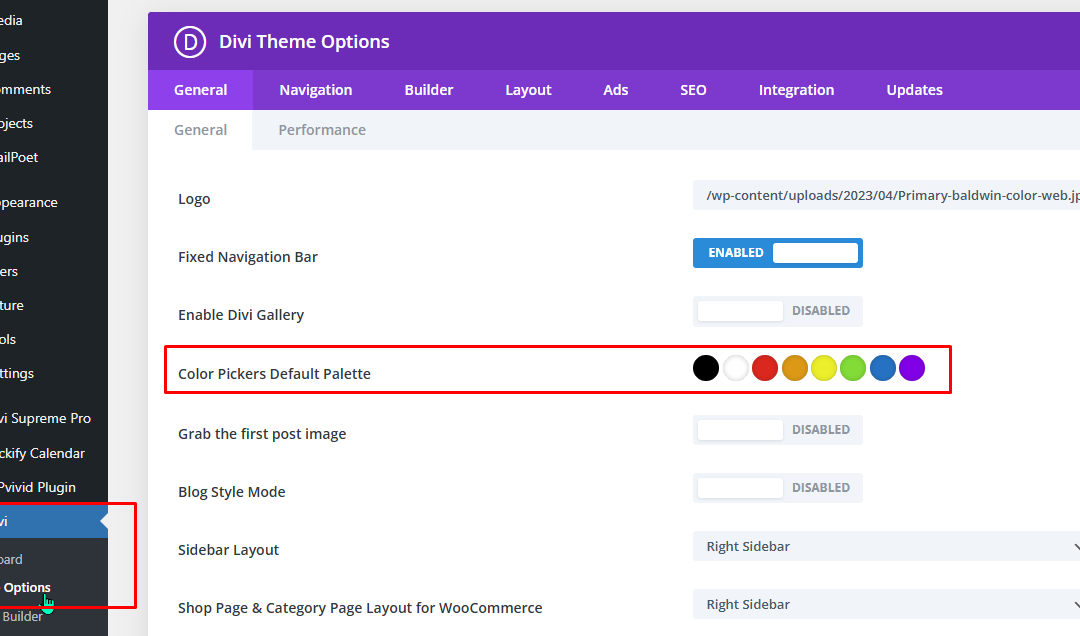
Task: Open the Ads tab
Action: click(x=616, y=90)
